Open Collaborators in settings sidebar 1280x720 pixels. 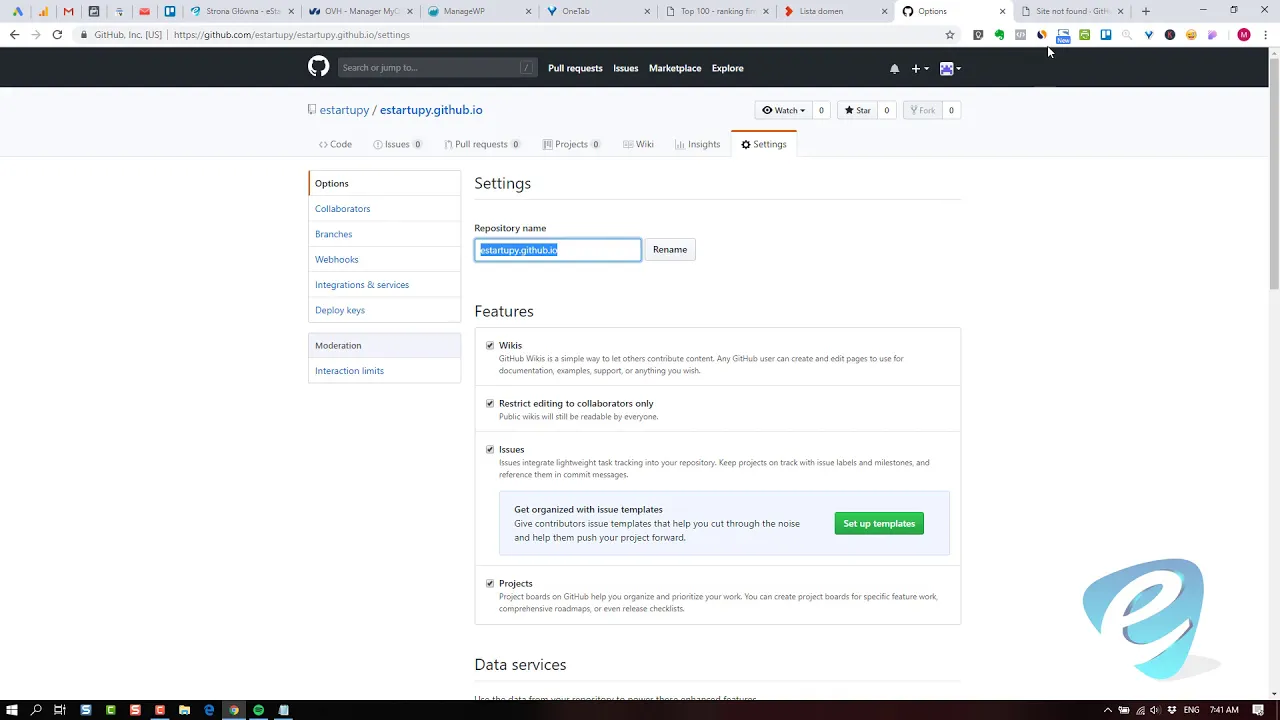pyautogui.click(x=342, y=209)
